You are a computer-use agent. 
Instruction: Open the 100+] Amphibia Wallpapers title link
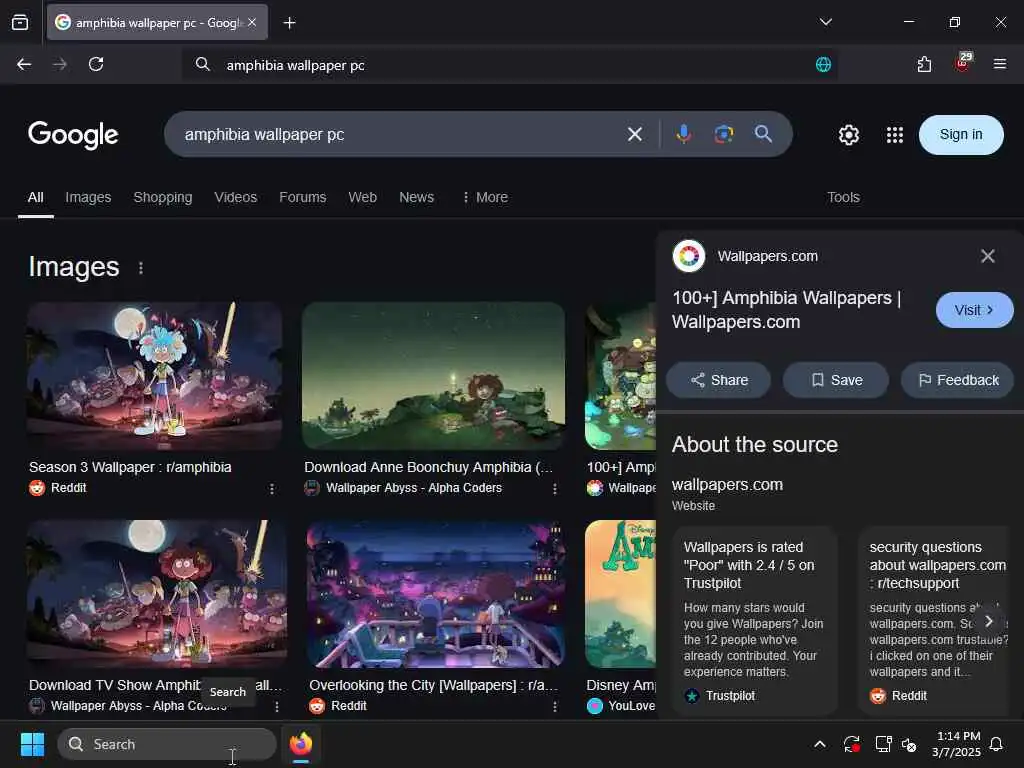pos(786,310)
